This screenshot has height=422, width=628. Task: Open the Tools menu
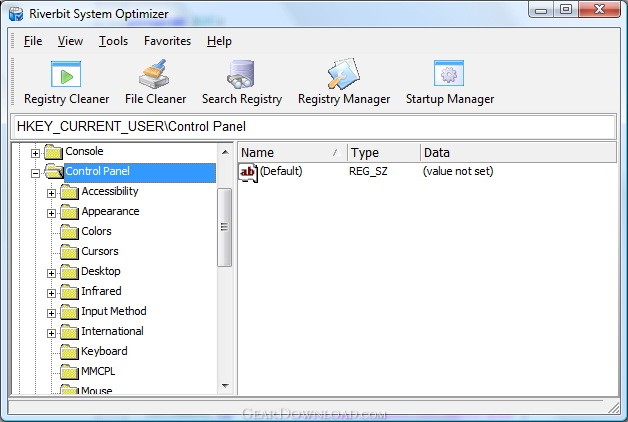coord(113,41)
